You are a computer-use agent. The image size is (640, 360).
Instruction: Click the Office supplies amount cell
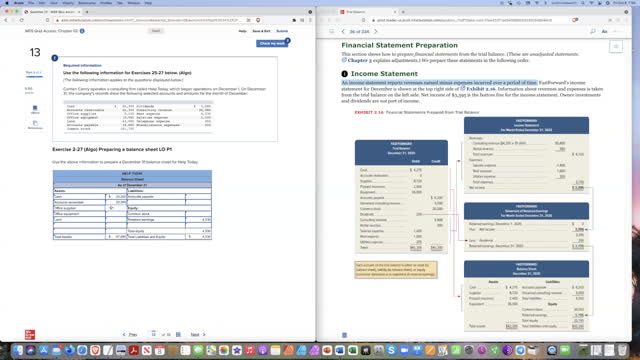coord(116,208)
